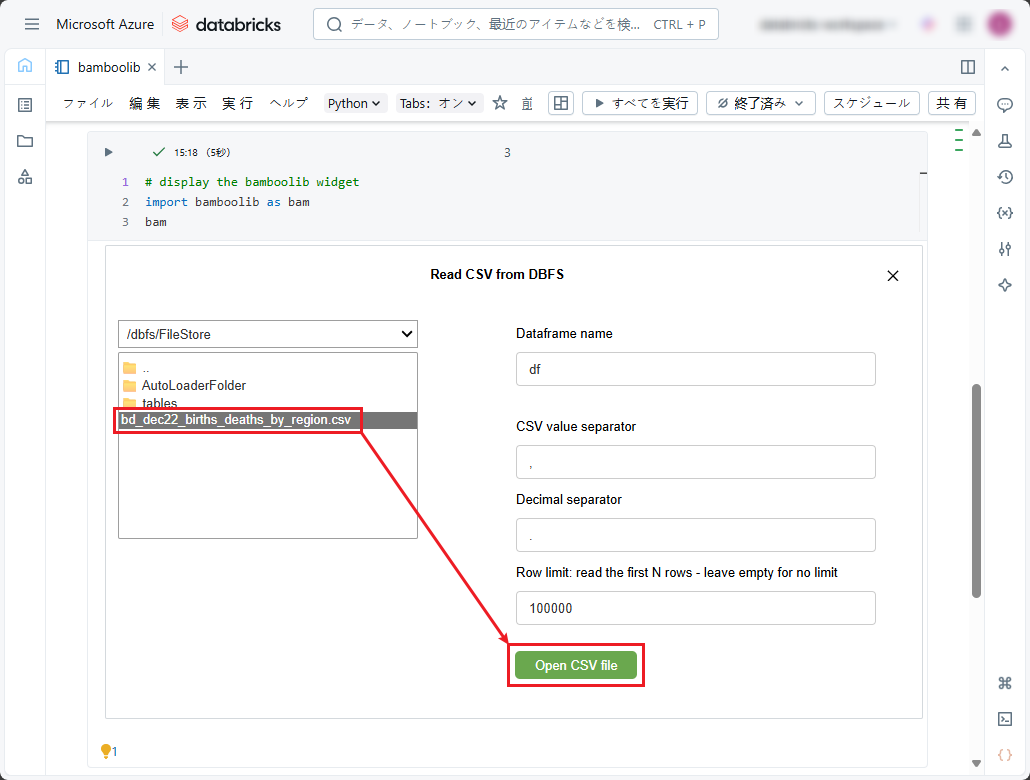Open the variables {x} panel

click(1005, 213)
